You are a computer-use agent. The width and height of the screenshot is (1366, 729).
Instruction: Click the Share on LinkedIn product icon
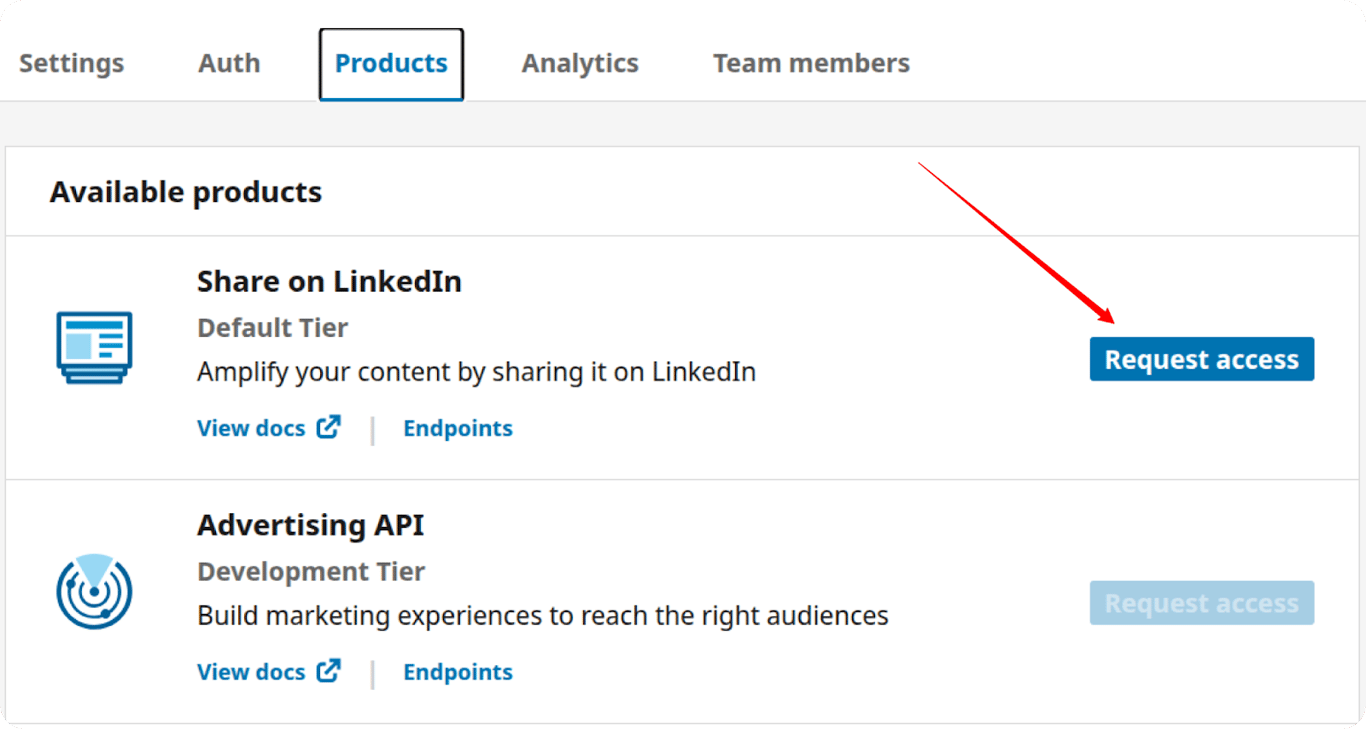[94, 347]
